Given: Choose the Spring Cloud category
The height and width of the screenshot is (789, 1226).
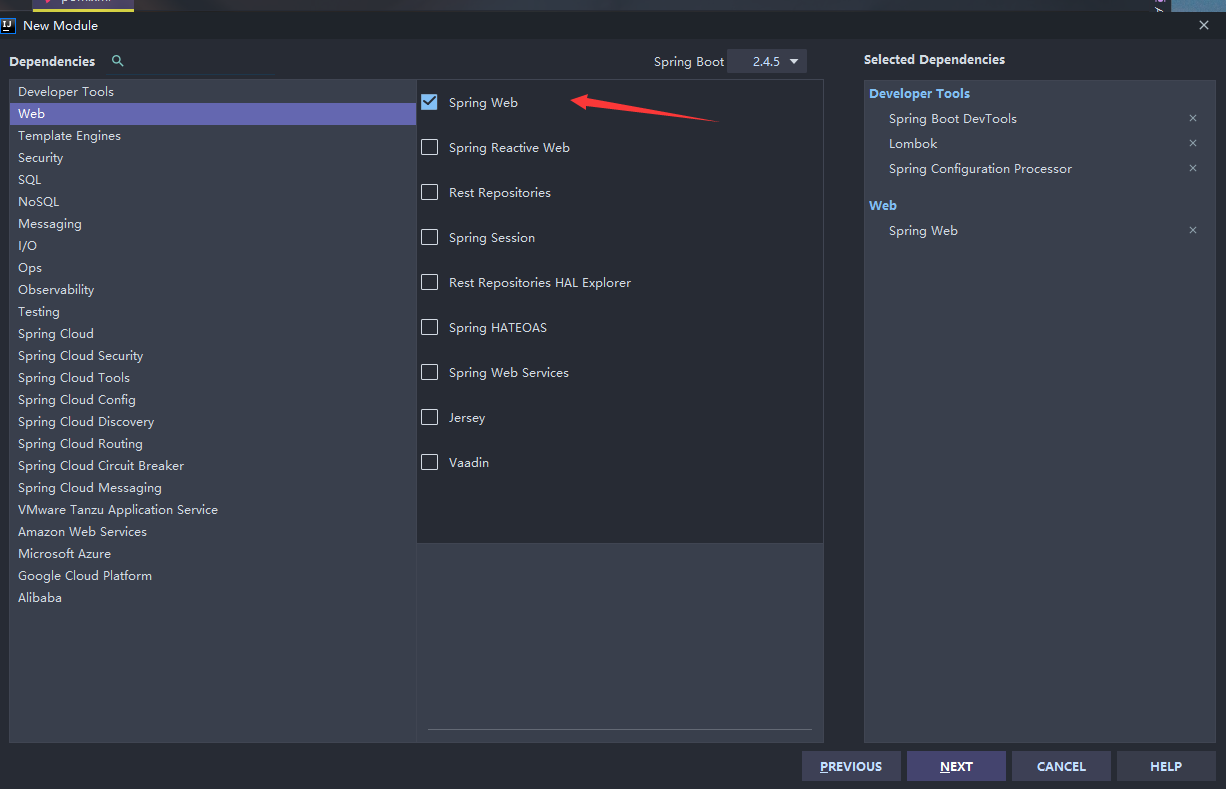Looking at the screenshot, I should [x=213, y=333].
